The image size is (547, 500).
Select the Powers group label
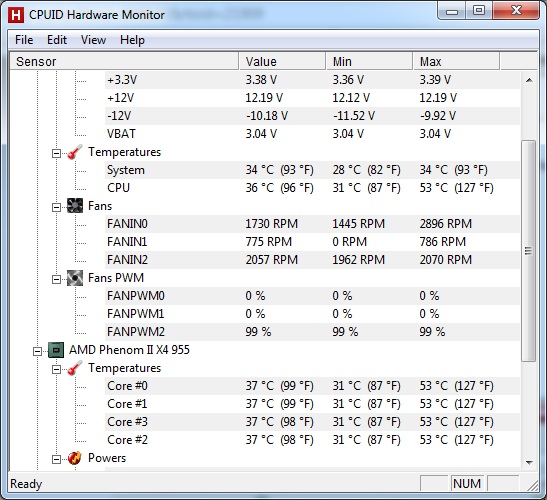[x=107, y=458]
